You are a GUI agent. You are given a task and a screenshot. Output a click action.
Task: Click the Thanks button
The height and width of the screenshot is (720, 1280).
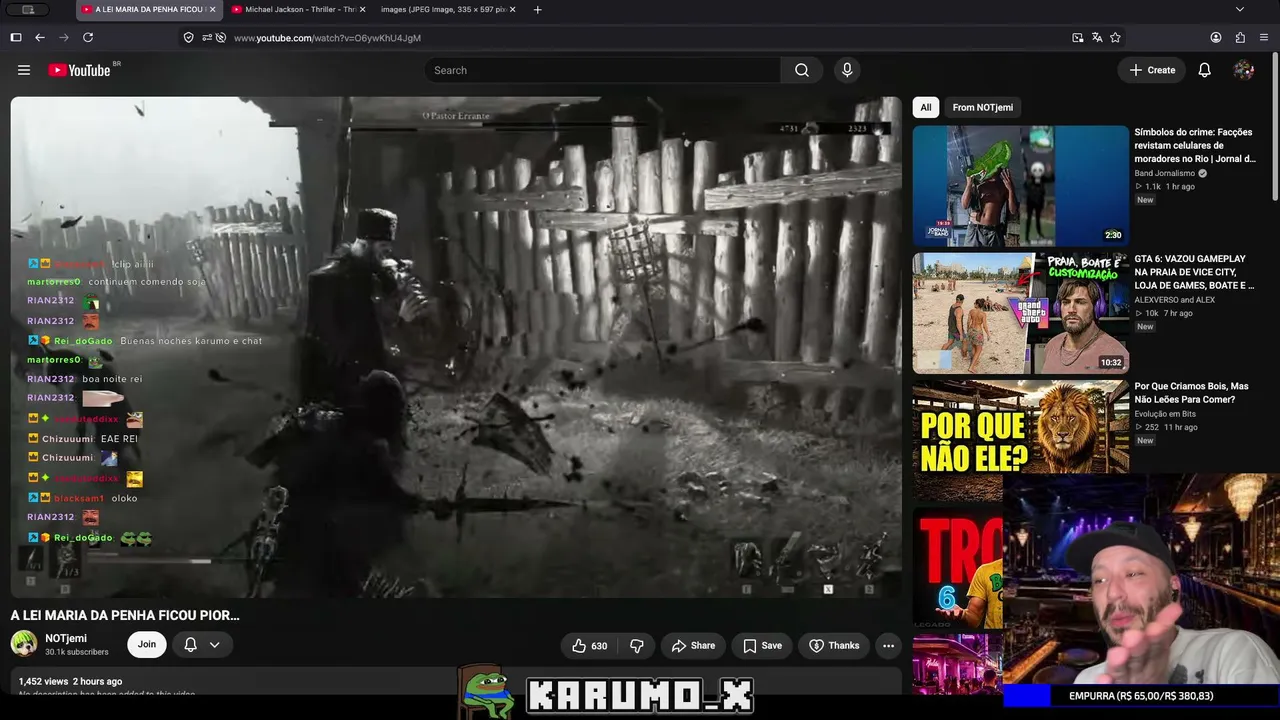(834, 646)
